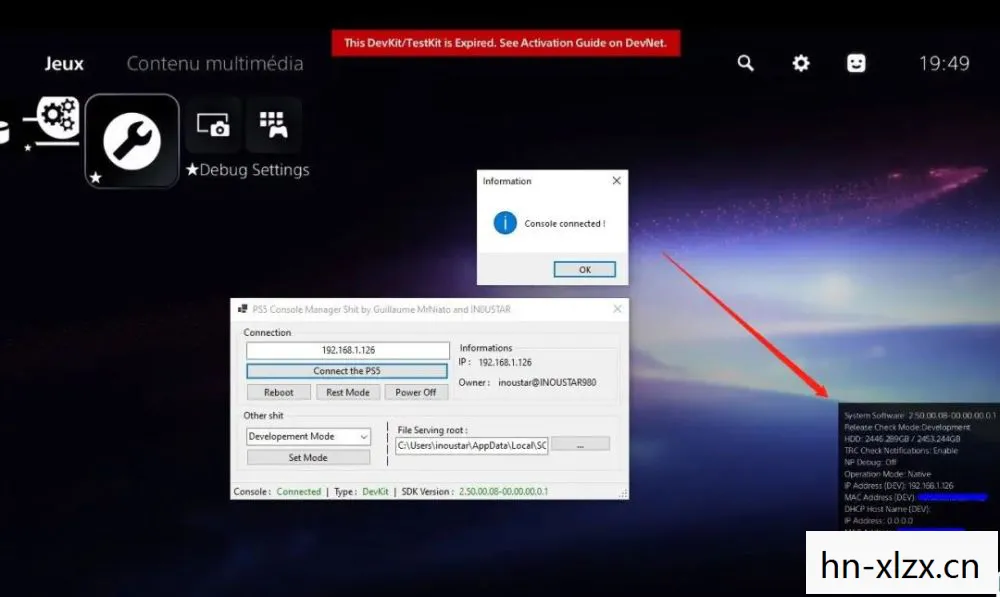Open the user profile face icon
1000x597 pixels.
pos(856,63)
